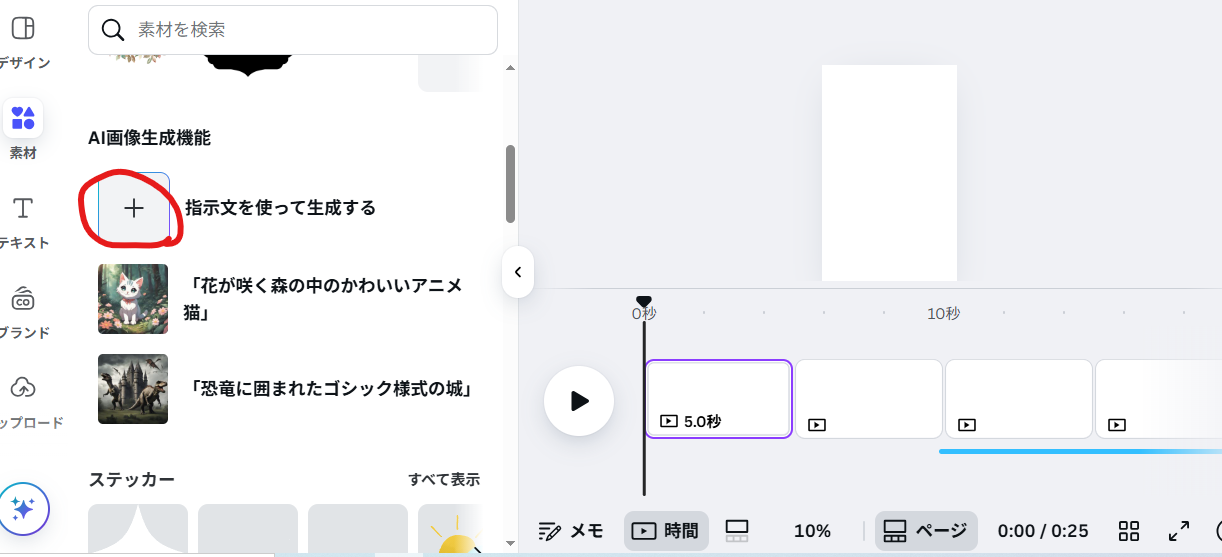Click すべて表示 next to ステッカー
This screenshot has height=557, width=1222.
444,479
